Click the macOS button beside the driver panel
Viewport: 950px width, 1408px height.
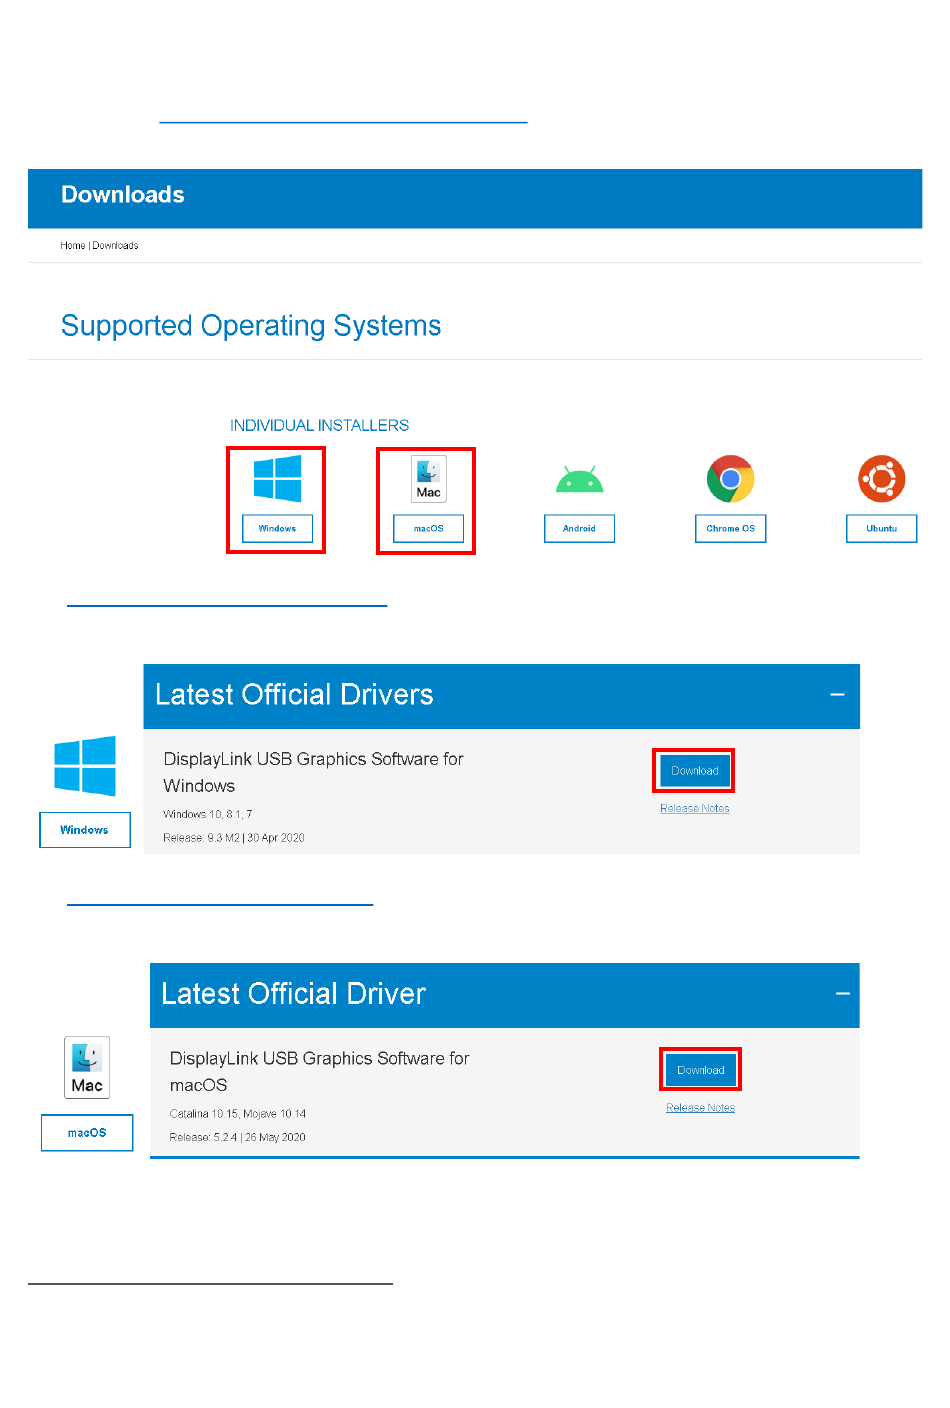(87, 1133)
